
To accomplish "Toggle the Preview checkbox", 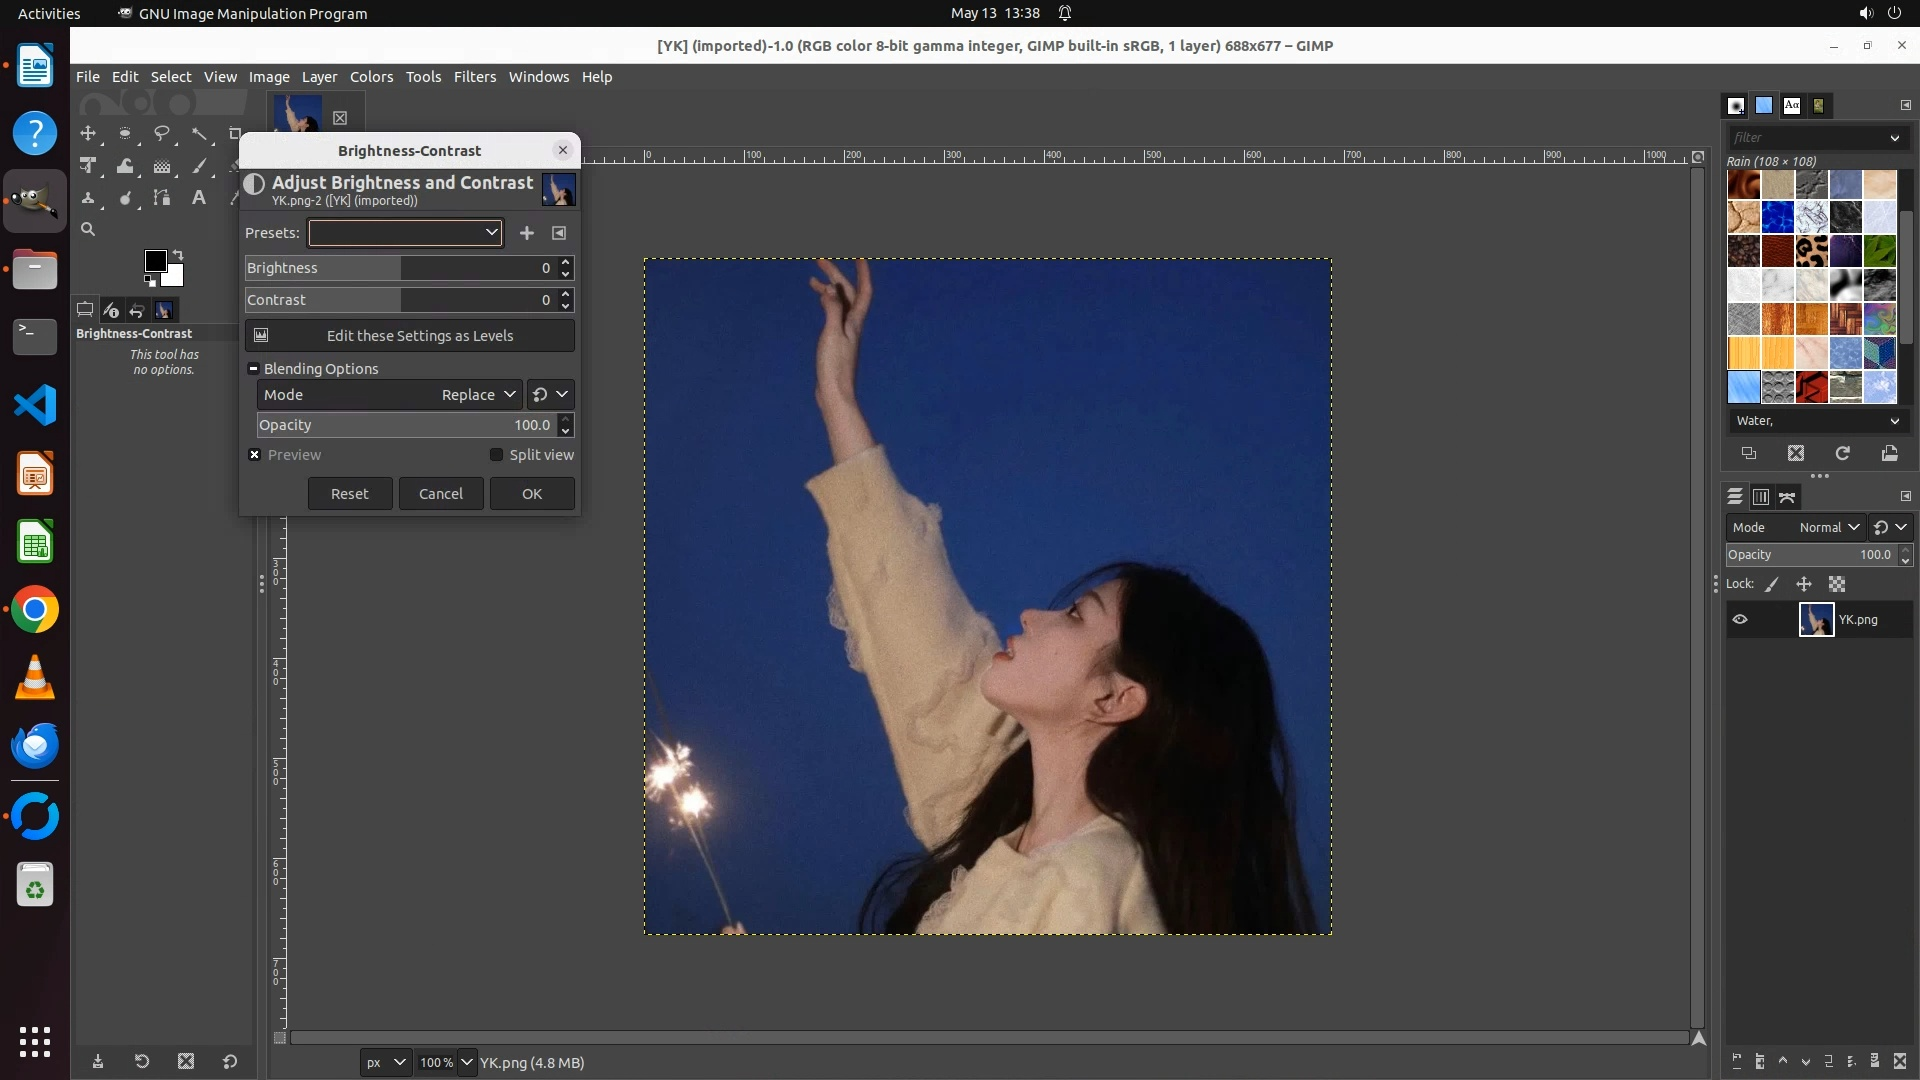I will 255,455.
